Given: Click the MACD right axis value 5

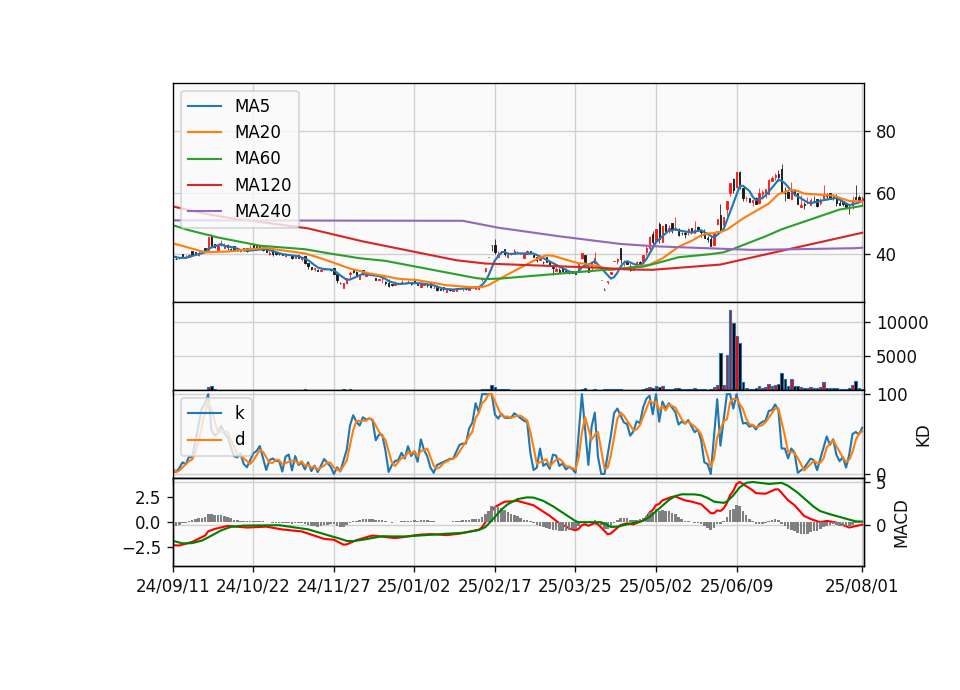Looking at the screenshot, I should [881, 484].
